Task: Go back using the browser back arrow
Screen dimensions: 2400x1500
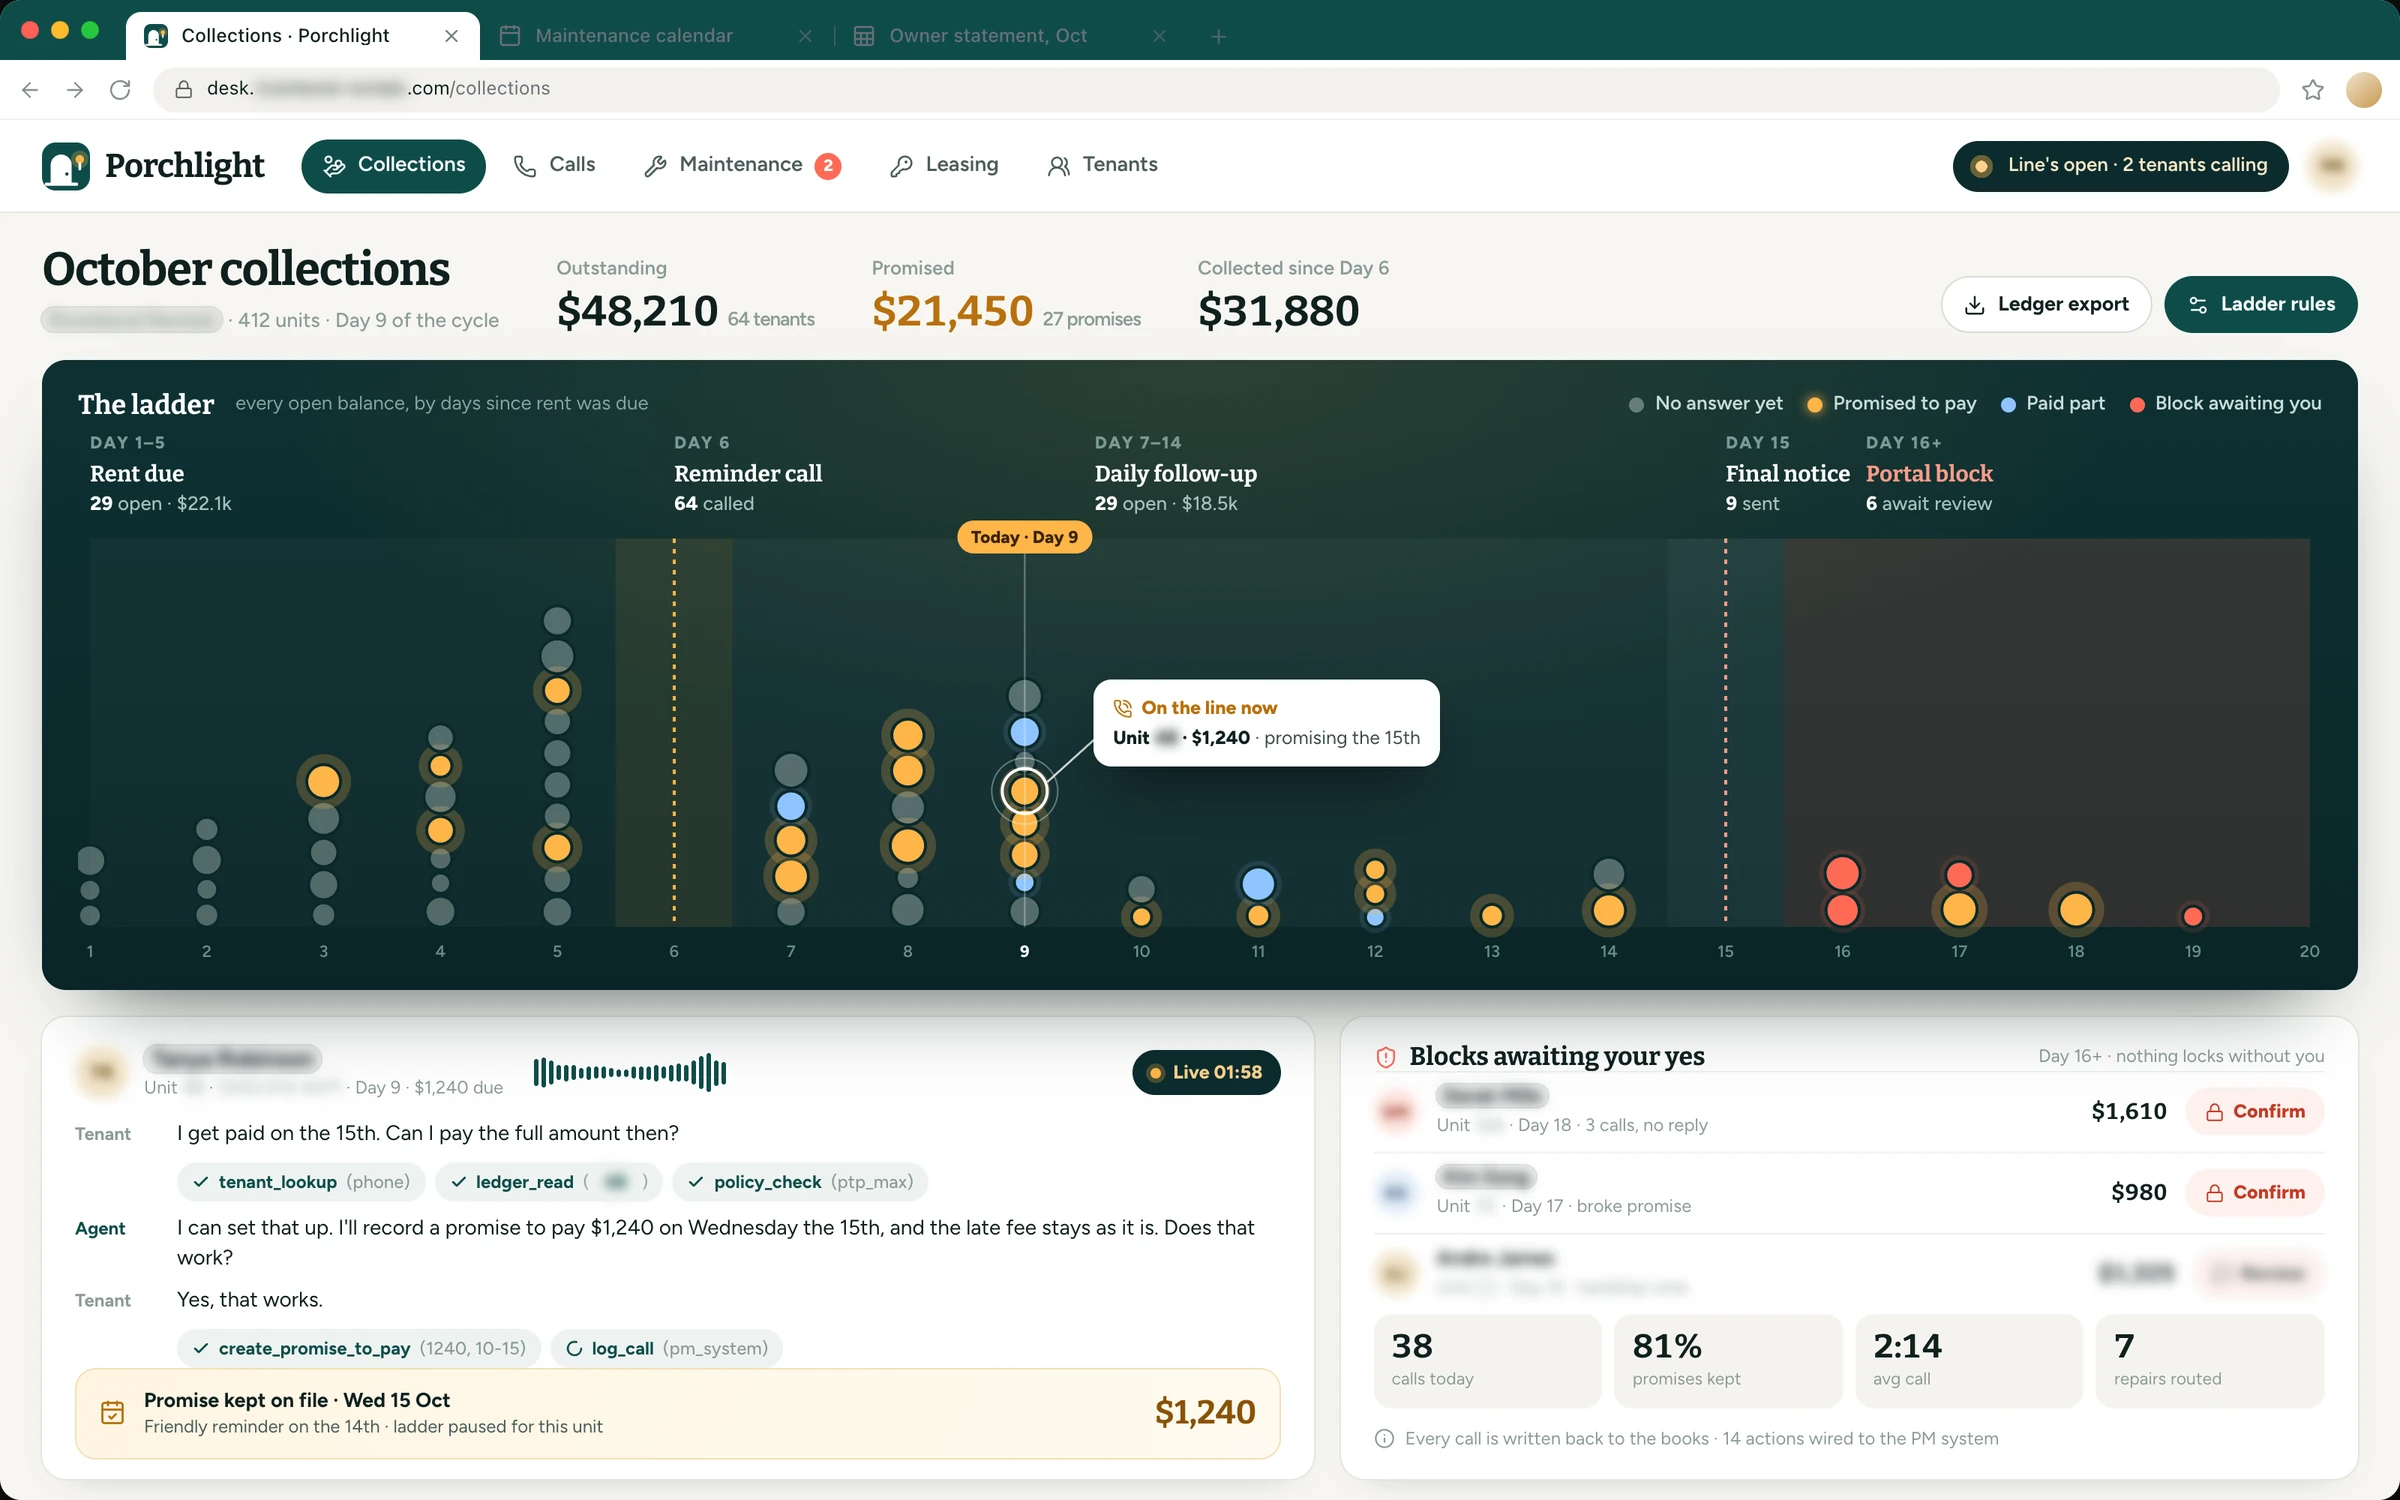Action: (x=30, y=89)
